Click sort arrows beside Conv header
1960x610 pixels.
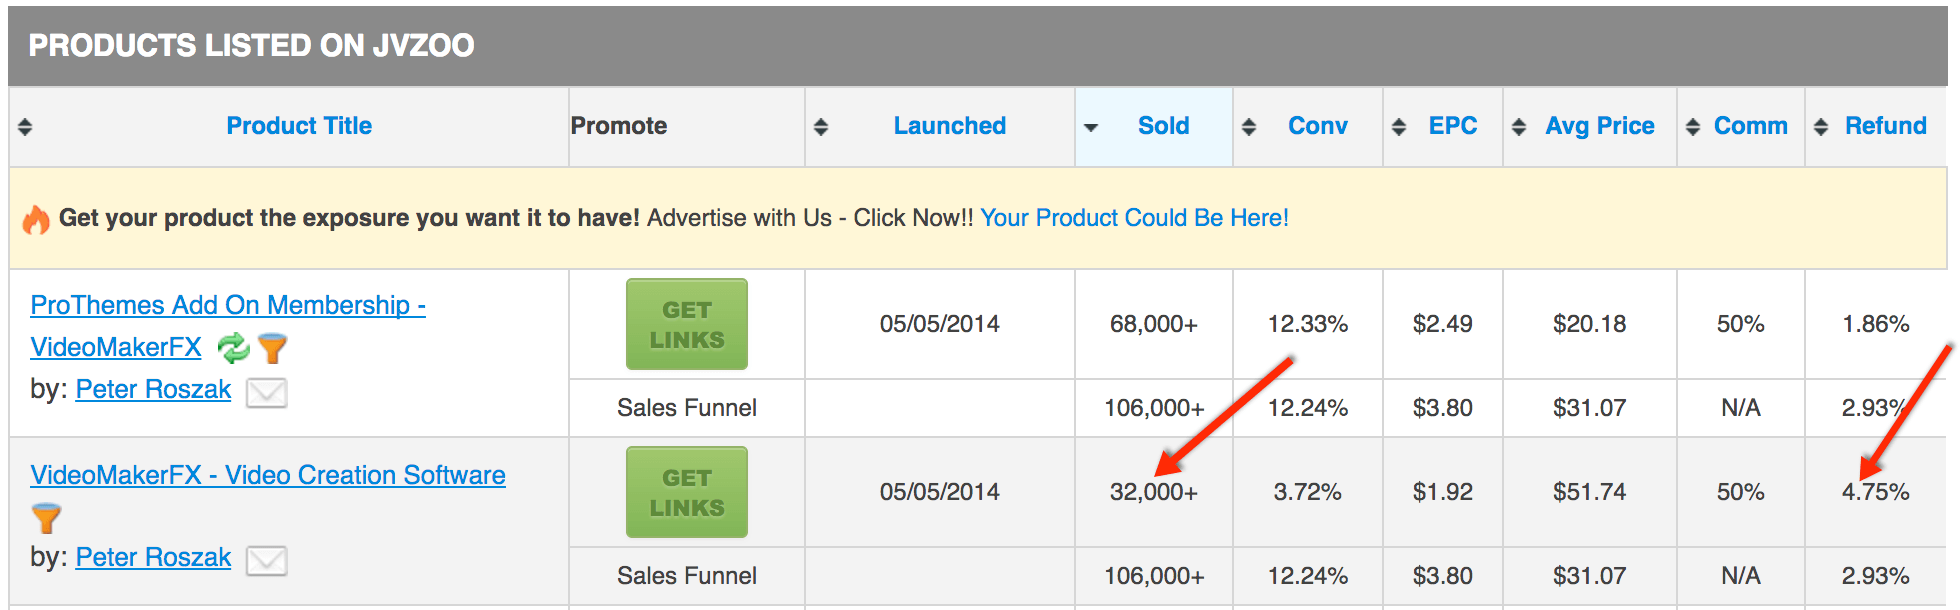coord(1249,127)
